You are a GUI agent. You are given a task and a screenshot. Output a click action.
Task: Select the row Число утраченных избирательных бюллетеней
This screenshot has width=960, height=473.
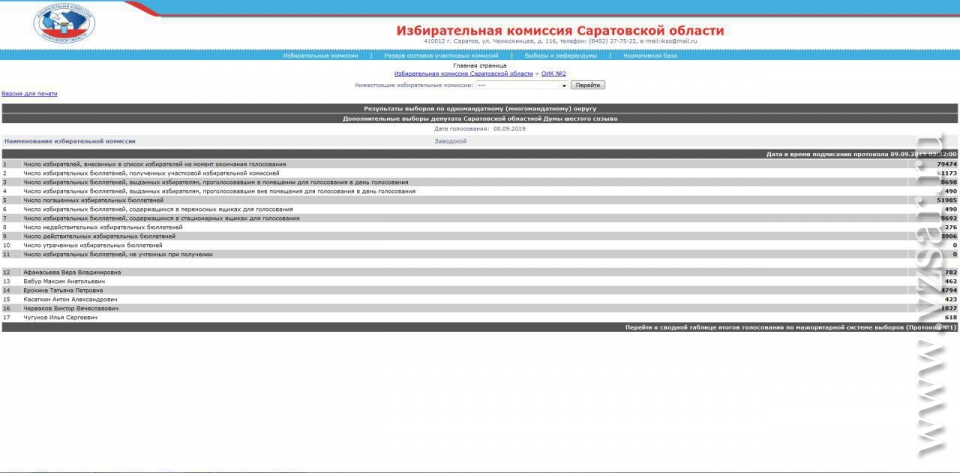pos(479,245)
